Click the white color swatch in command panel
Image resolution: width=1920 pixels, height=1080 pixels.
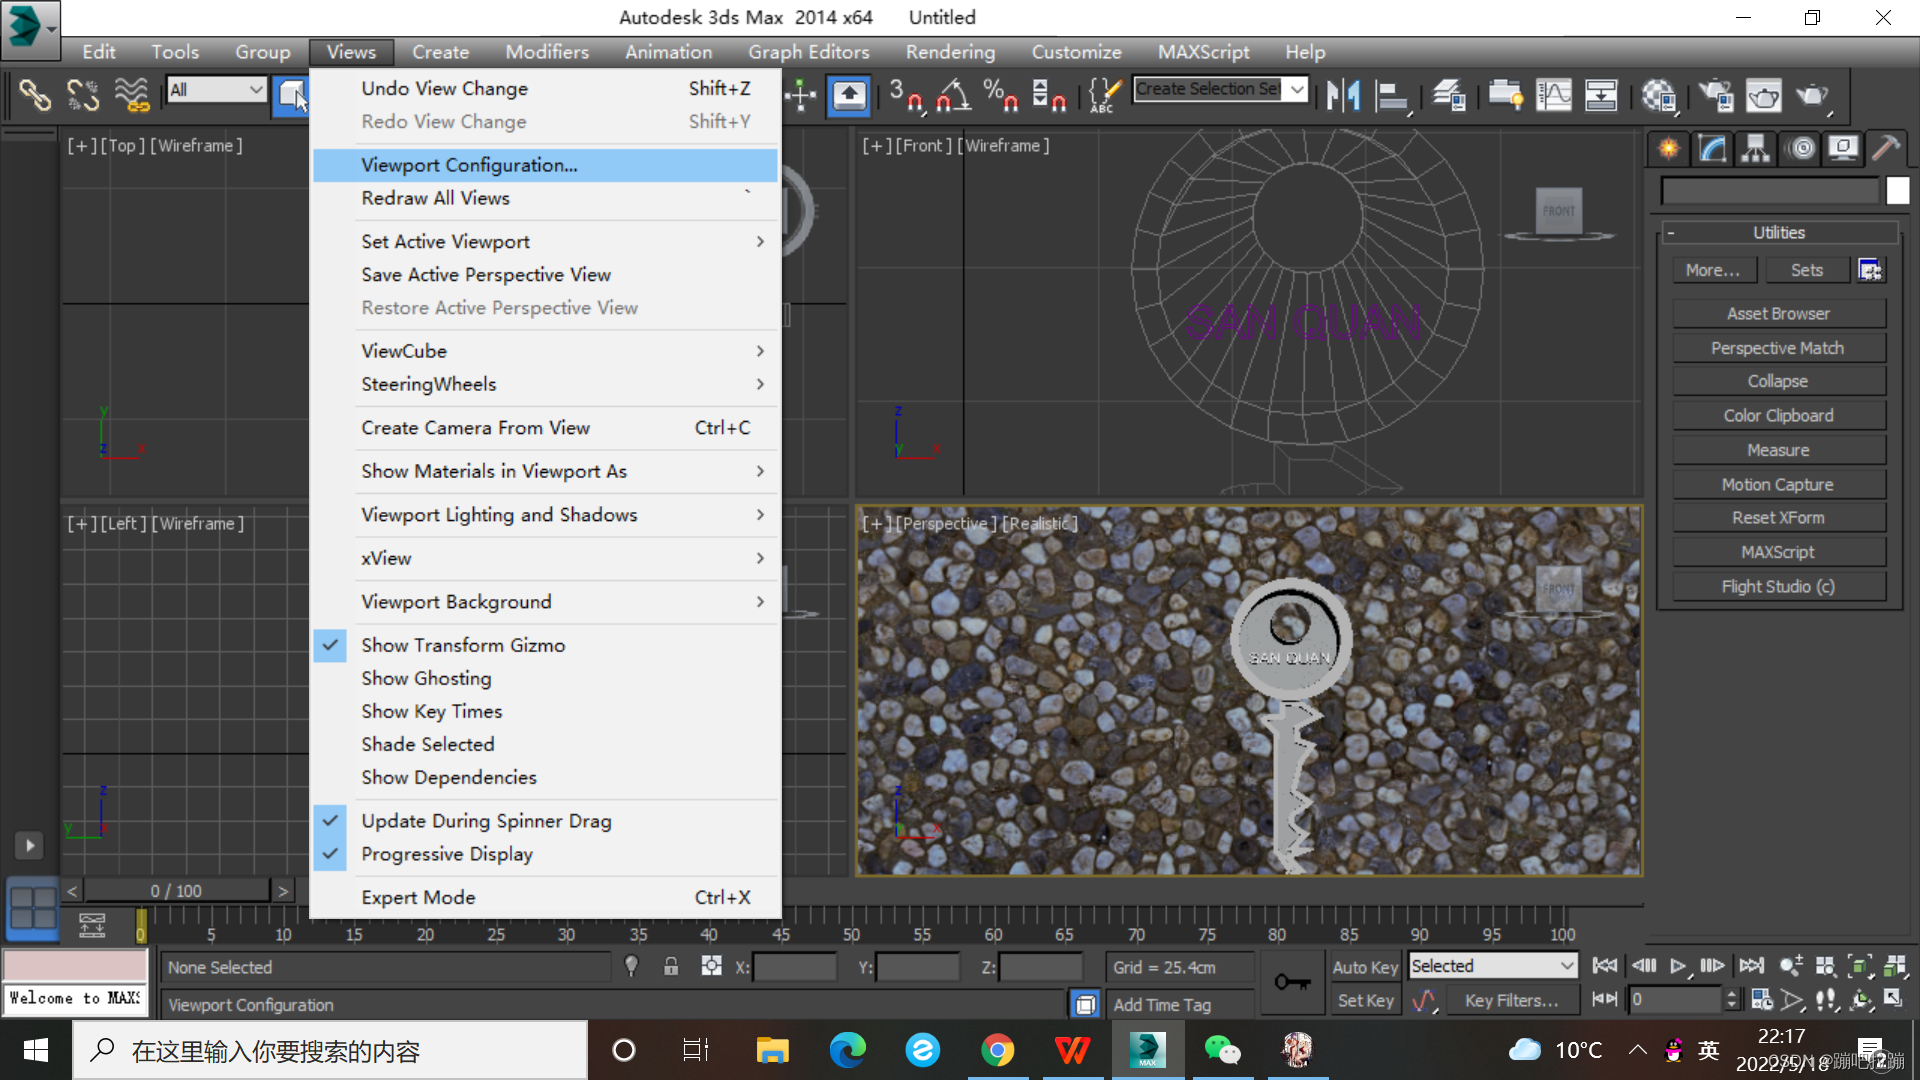(1897, 190)
